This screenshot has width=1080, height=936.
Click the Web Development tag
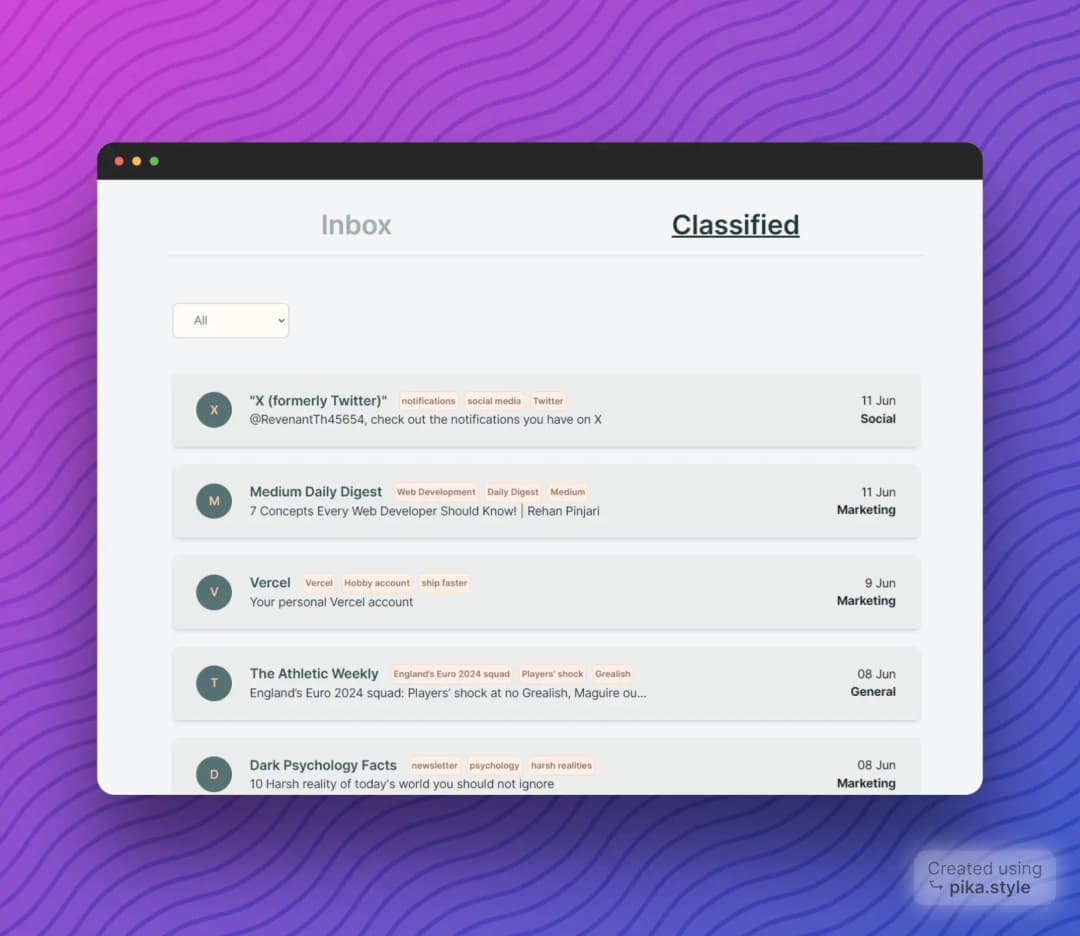[436, 492]
